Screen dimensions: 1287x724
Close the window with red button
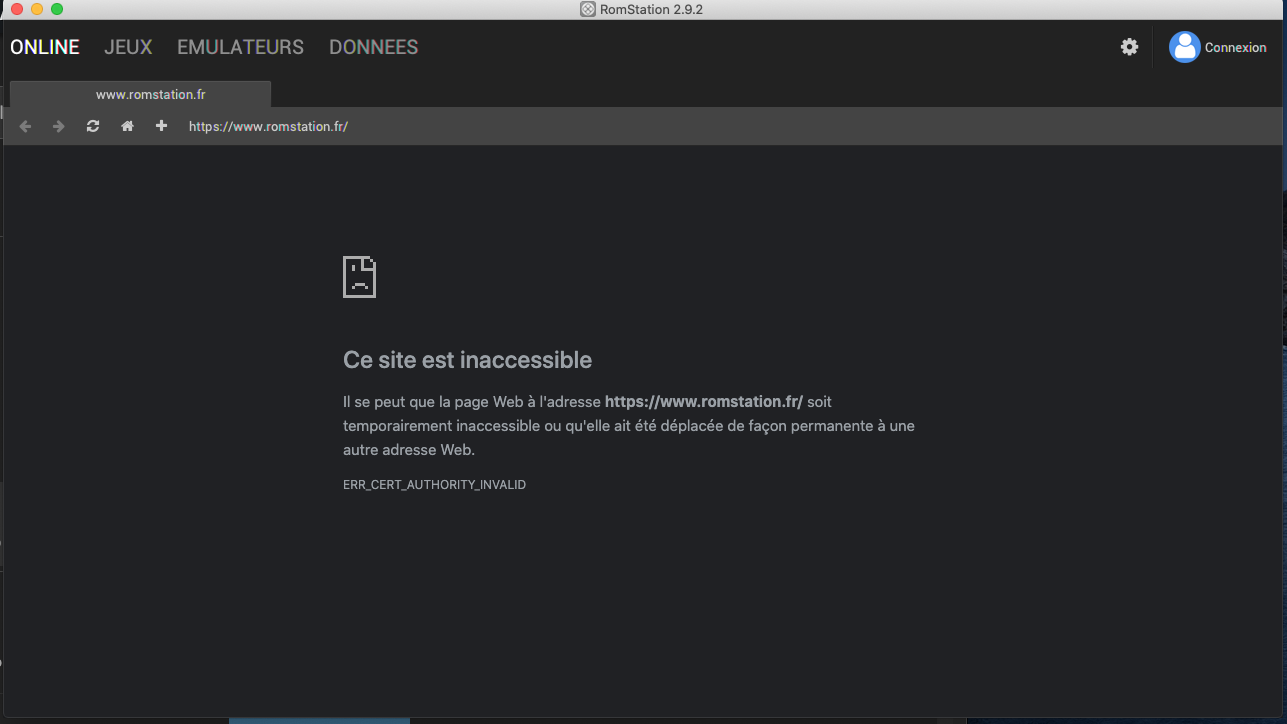pos(17,9)
